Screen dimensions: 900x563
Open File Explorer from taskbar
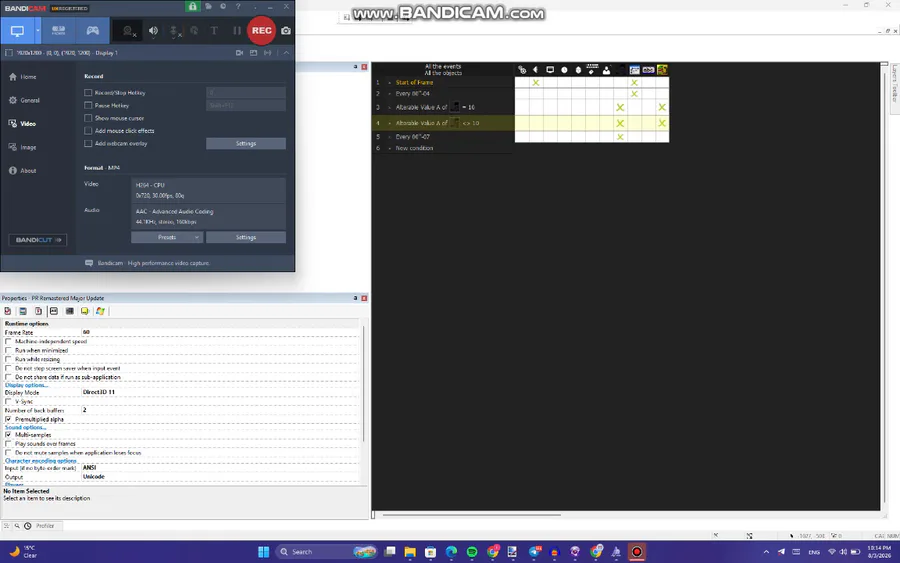[410, 552]
